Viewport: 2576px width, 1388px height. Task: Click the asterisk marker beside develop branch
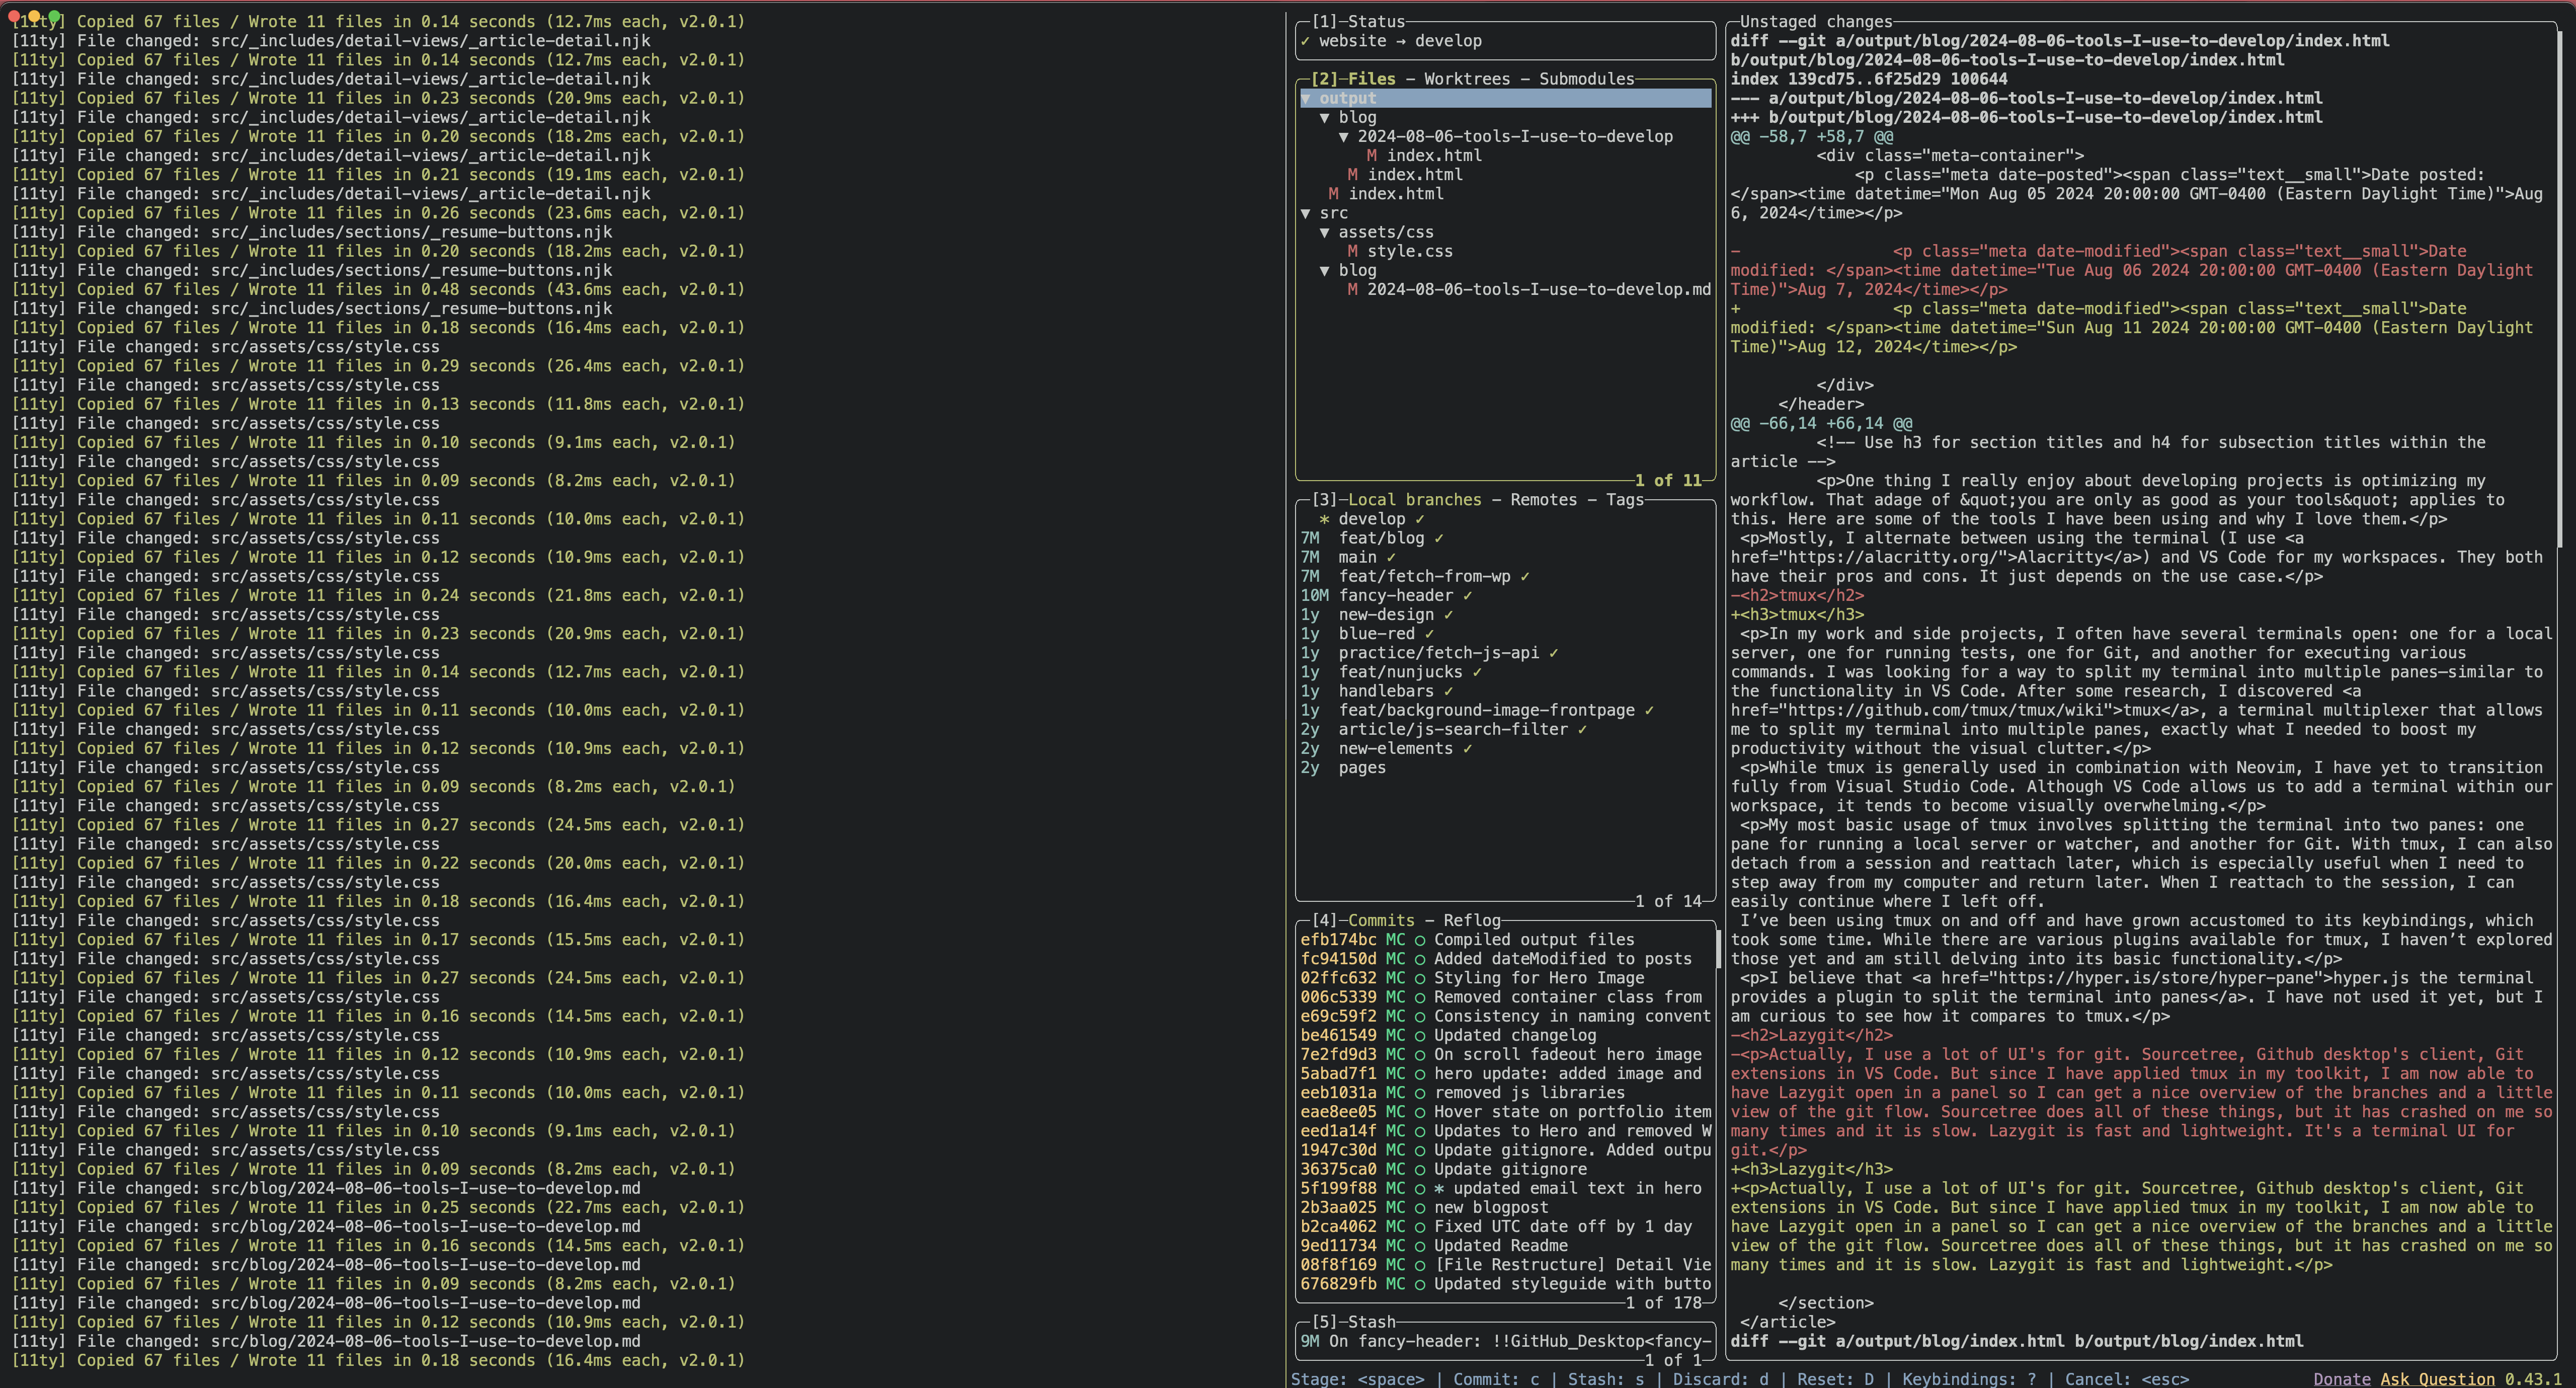(x=1324, y=519)
